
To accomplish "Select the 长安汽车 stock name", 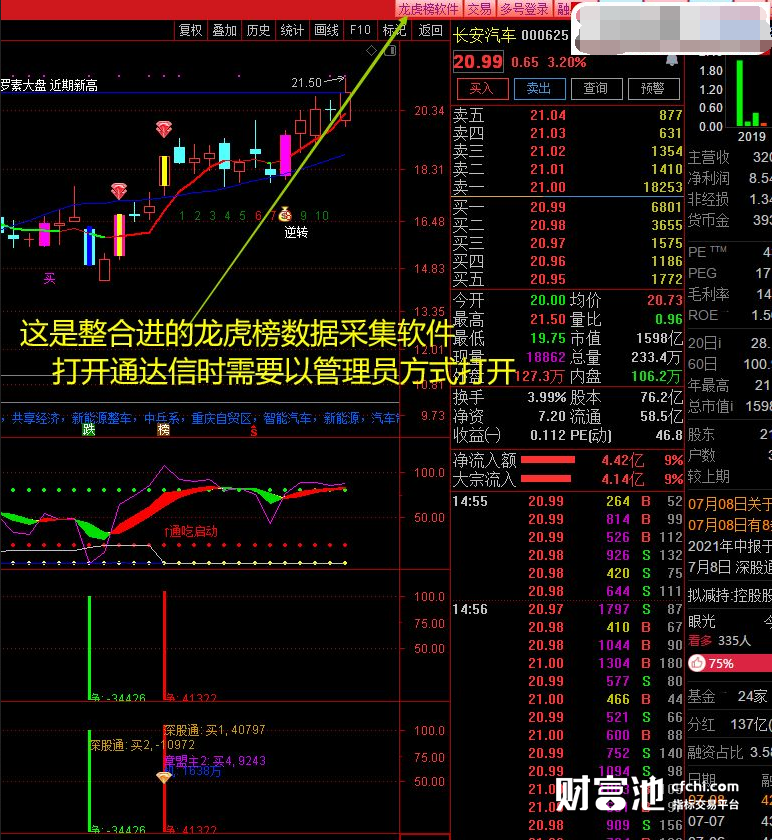I will point(484,35).
